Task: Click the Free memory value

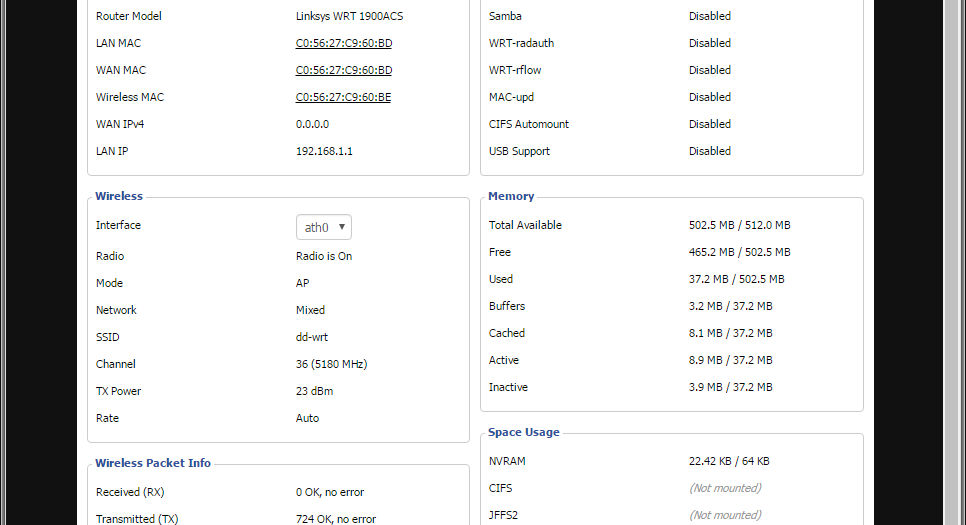Action: [739, 252]
